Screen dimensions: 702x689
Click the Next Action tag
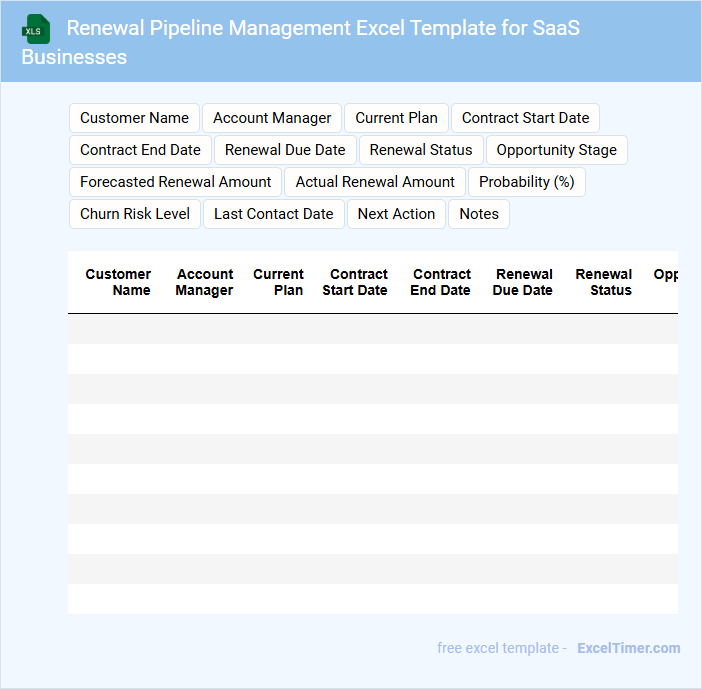click(396, 214)
